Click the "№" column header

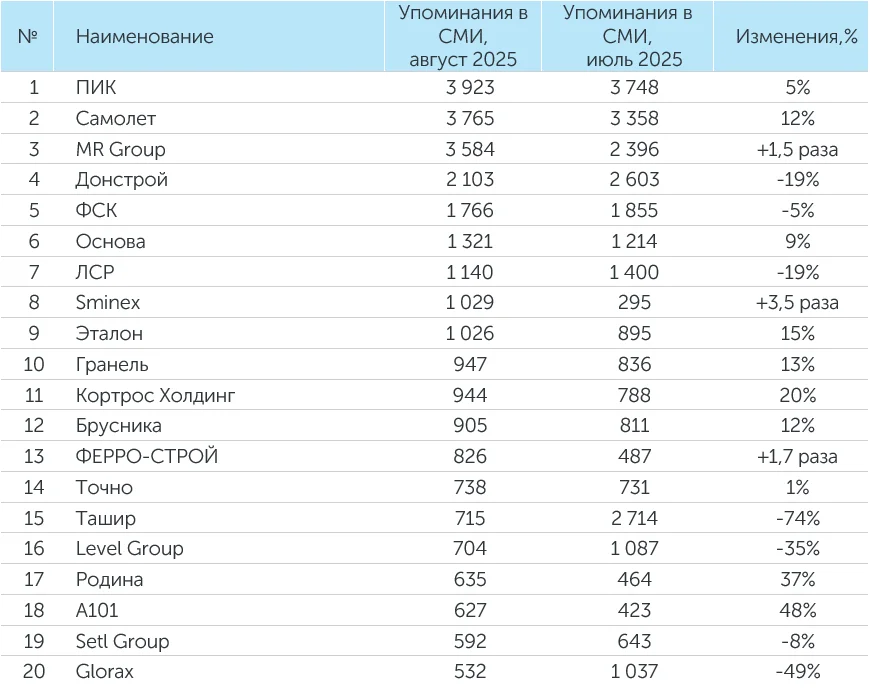tap(28, 37)
